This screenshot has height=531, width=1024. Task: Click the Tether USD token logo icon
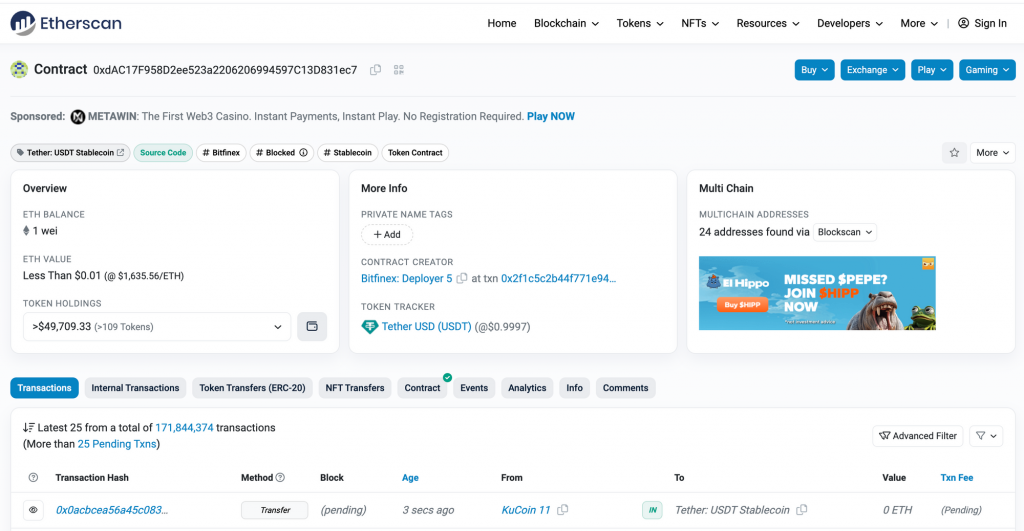point(370,327)
